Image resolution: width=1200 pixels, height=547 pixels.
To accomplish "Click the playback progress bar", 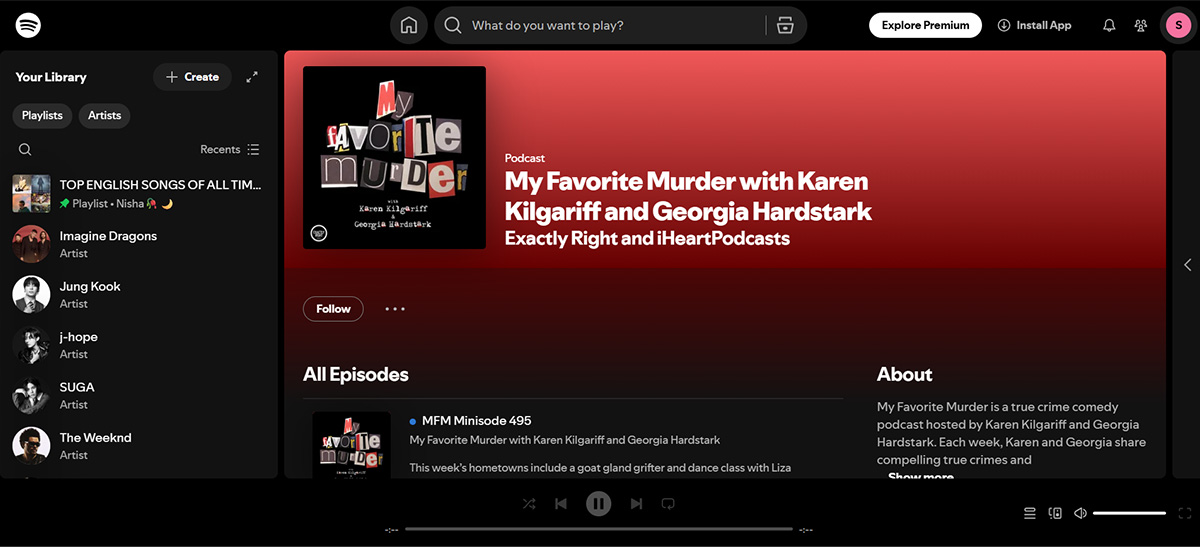I will click(x=598, y=529).
